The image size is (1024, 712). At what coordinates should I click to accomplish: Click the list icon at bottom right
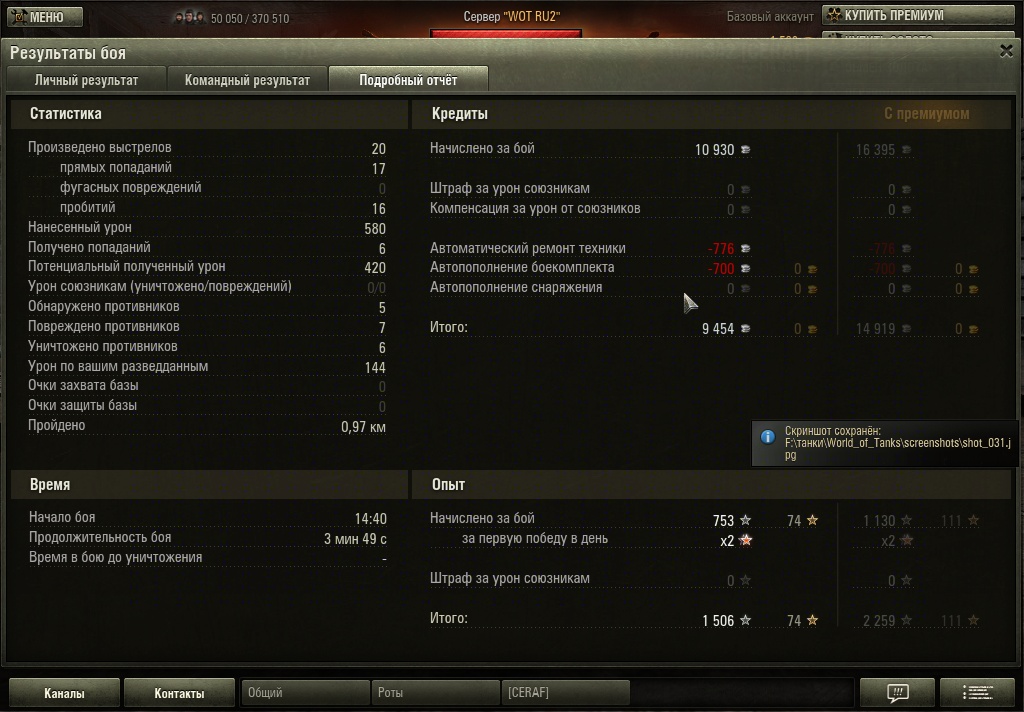pos(977,692)
